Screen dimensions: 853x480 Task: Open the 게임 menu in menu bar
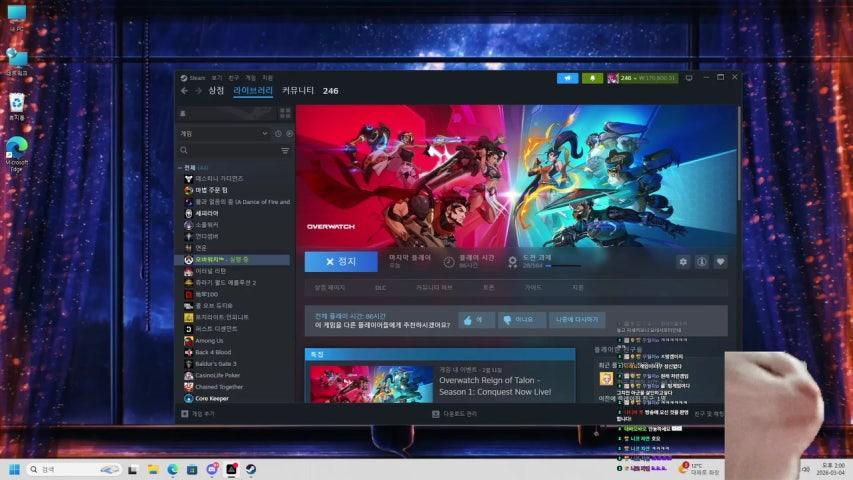pyautogui.click(x=250, y=78)
